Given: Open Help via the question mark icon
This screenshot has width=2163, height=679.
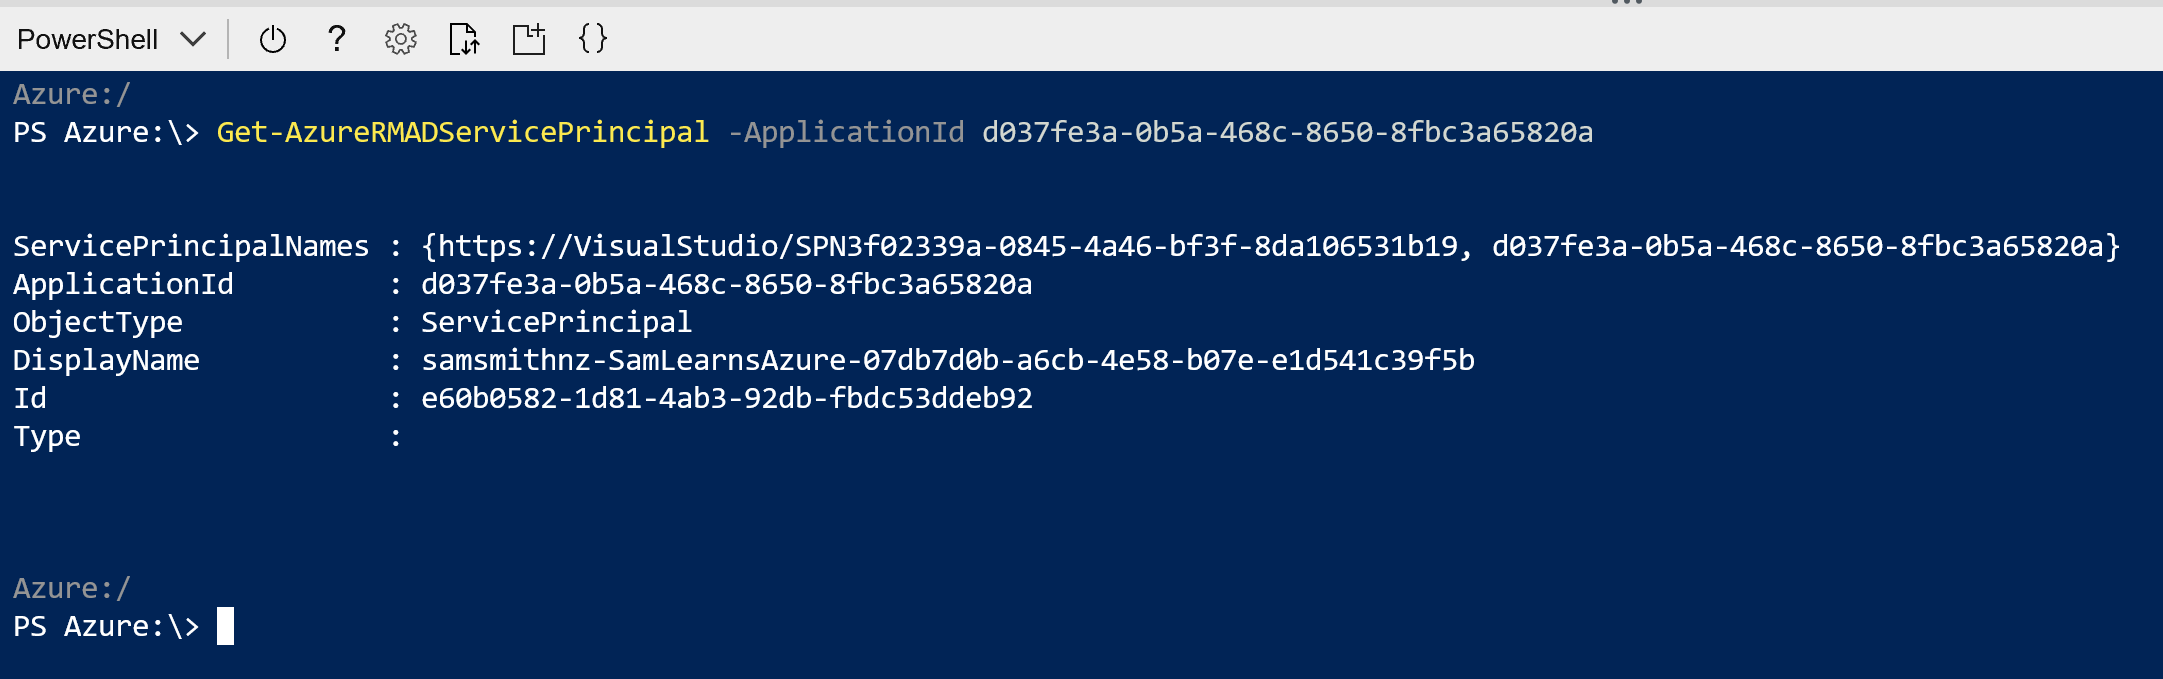Looking at the screenshot, I should coord(337,39).
